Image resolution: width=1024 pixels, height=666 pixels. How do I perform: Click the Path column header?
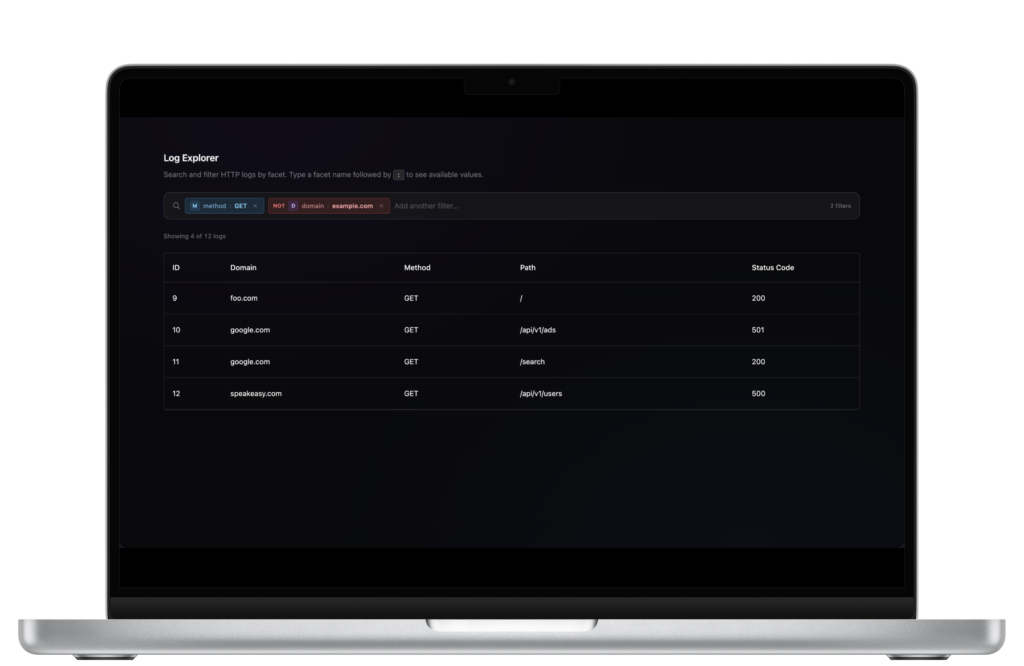(528, 268)
